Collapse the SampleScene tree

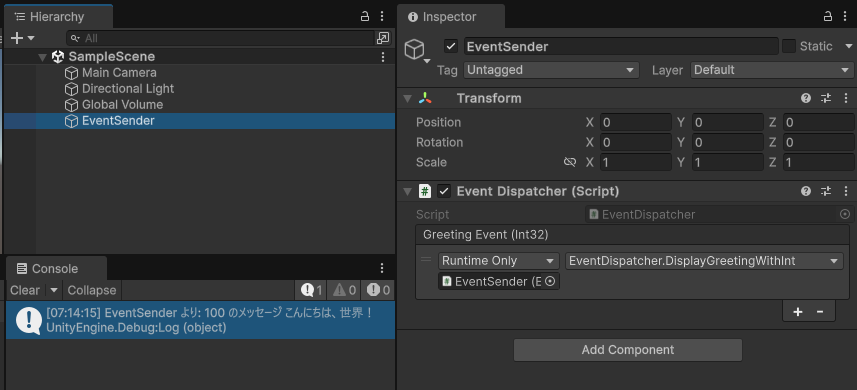(x=42, y=57)
